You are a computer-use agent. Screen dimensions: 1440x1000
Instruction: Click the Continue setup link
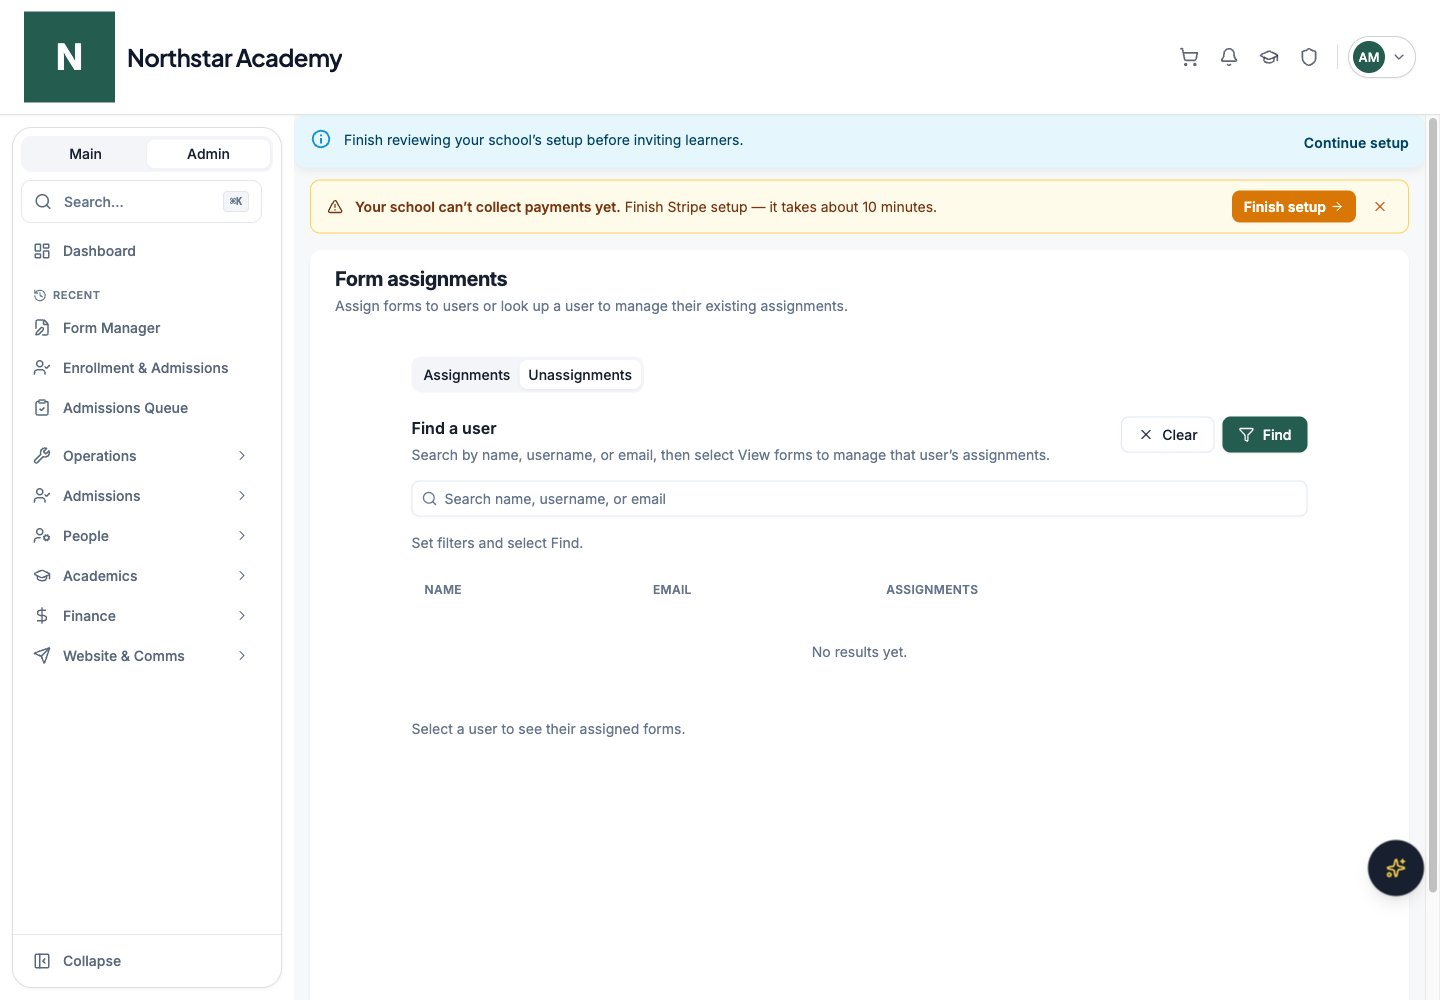point(1356,143)
